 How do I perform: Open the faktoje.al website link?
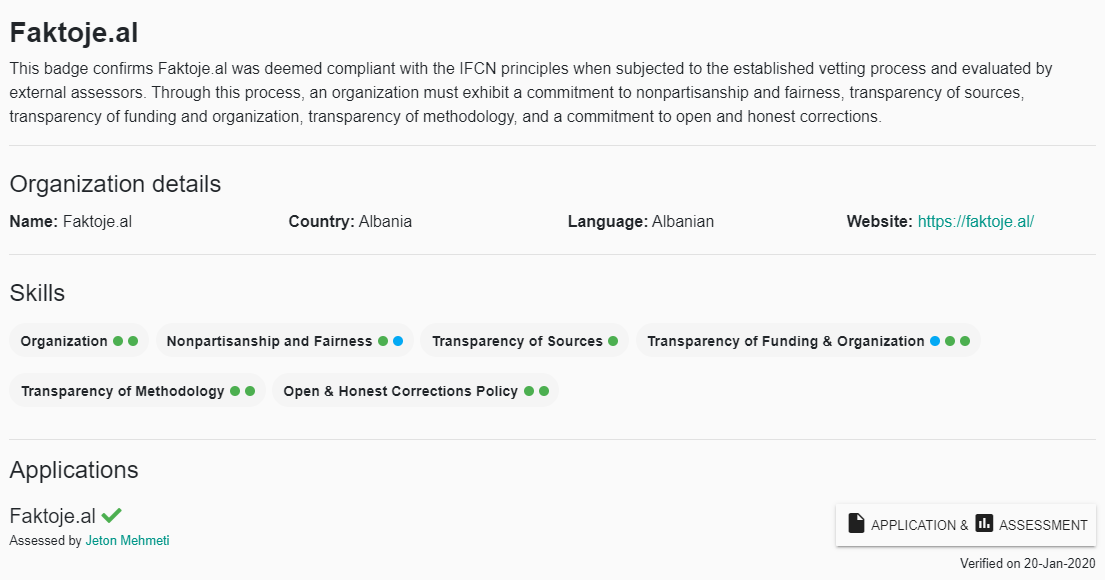pyautogui.click(x=975, y=221)
